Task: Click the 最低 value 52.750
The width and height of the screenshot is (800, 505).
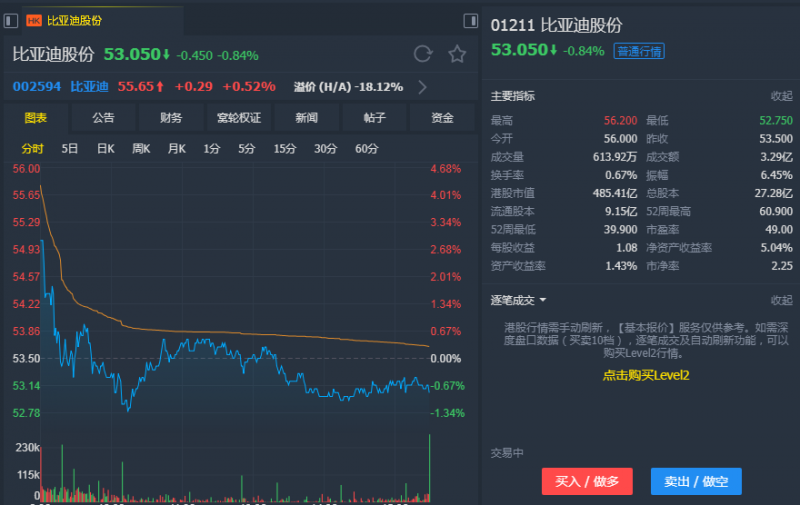Action: (776, 120)
